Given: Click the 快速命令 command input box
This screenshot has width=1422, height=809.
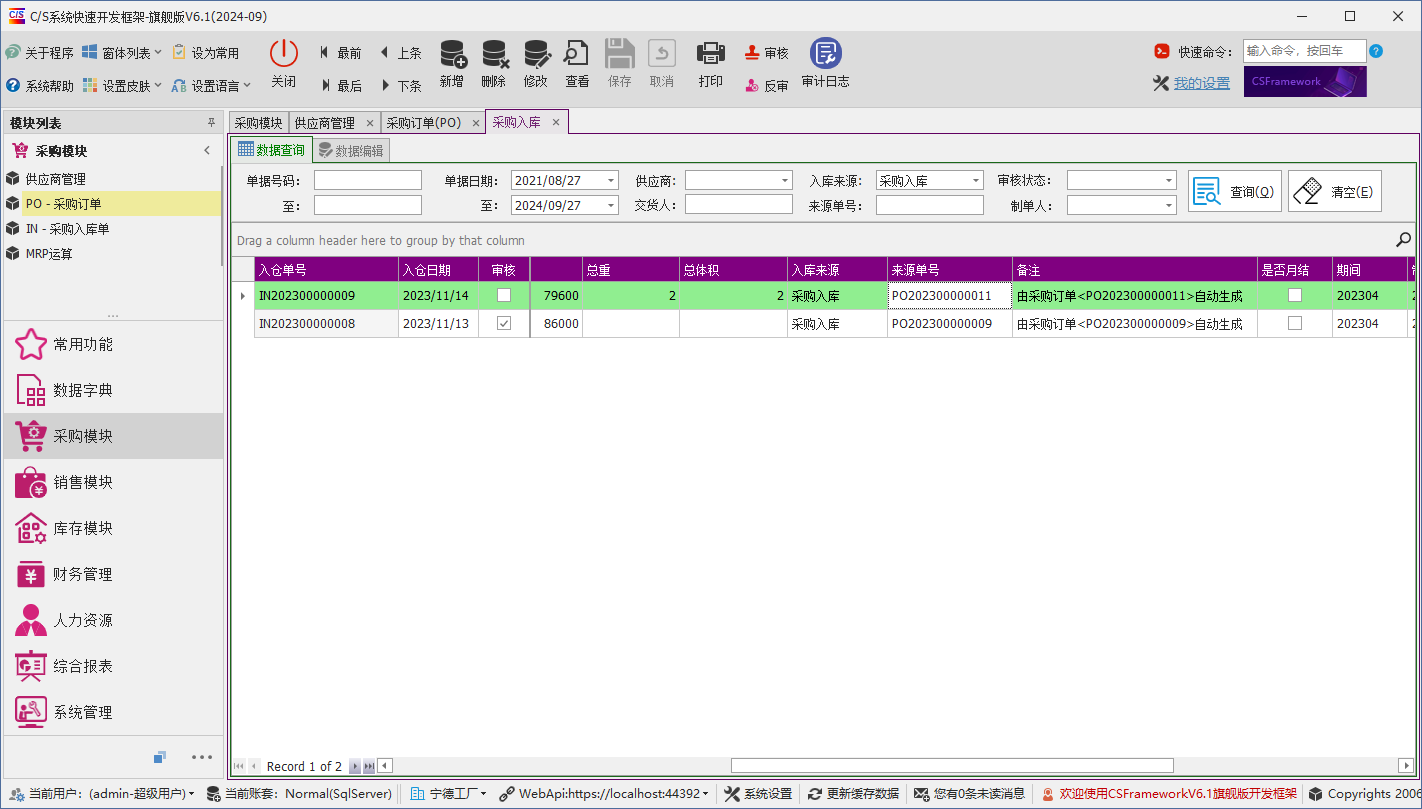Looking at the screenshot, I should tap(1304, 51).
